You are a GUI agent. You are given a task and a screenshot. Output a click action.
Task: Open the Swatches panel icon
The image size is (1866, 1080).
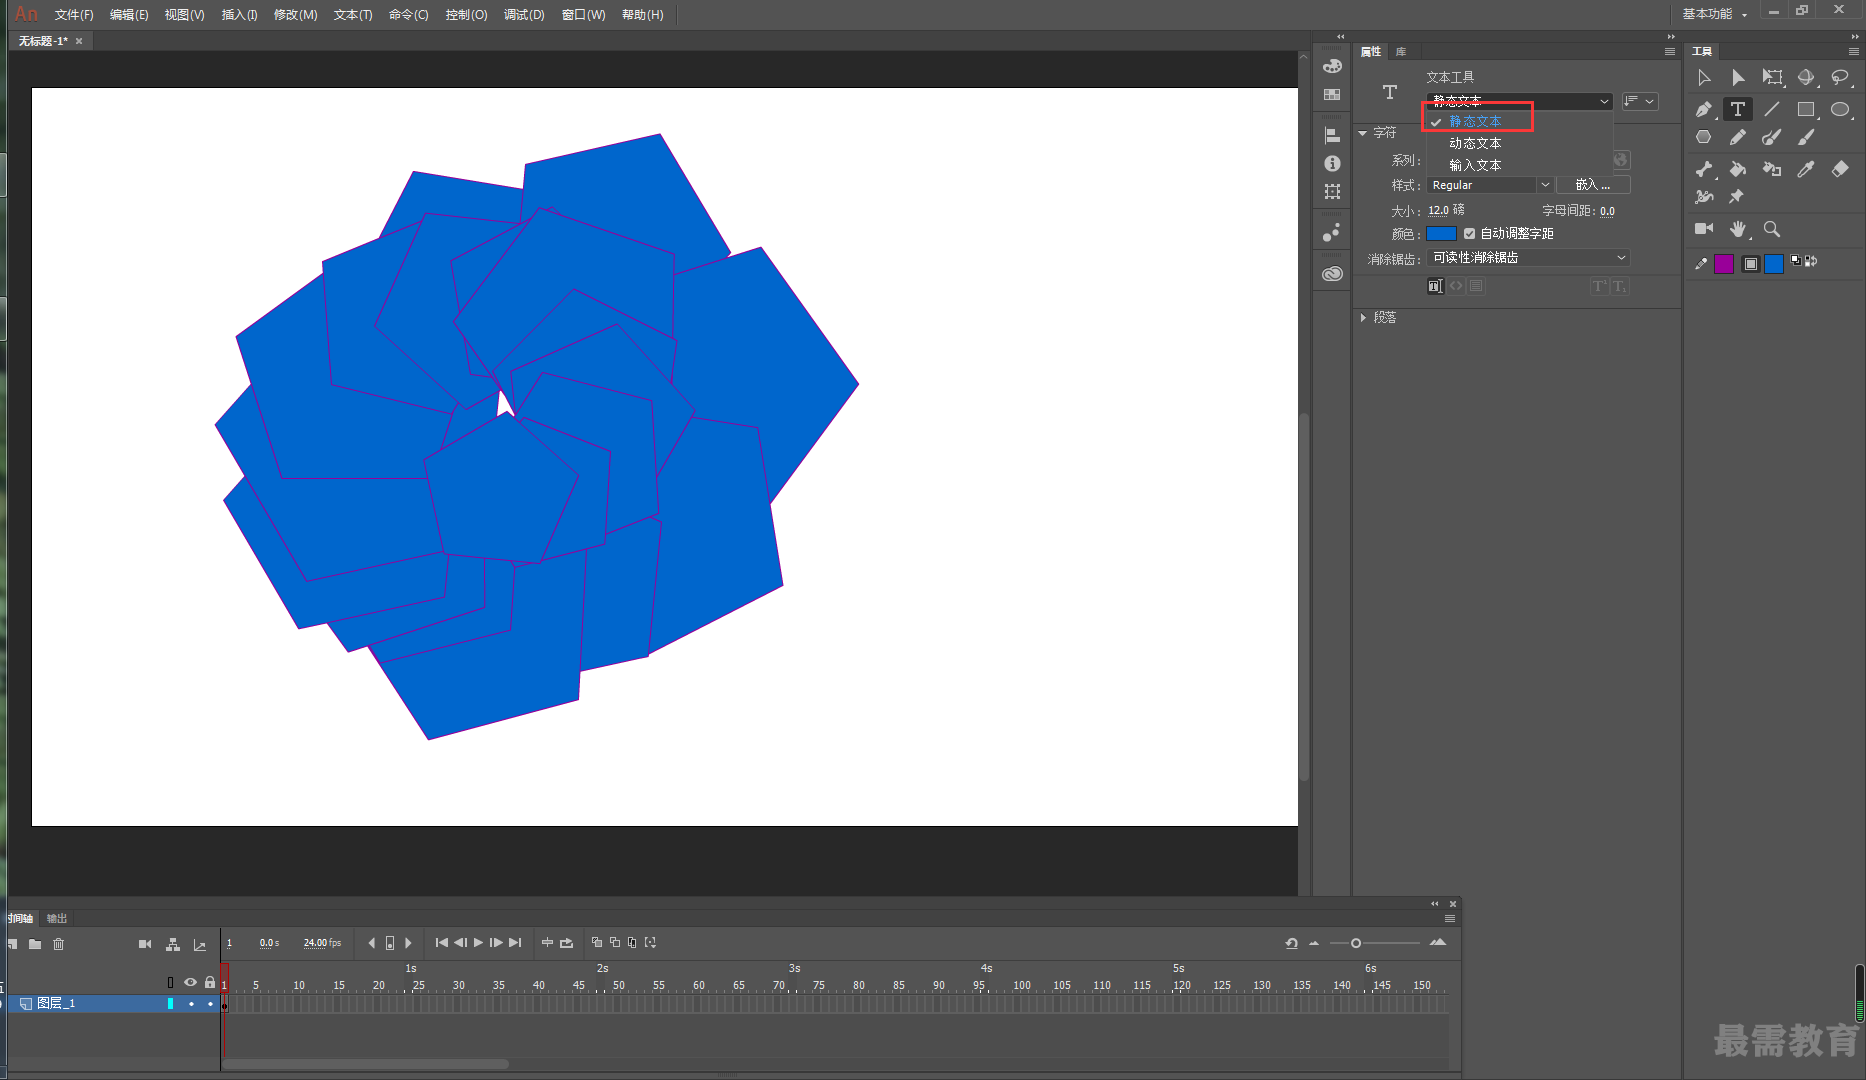[1332, 94]
